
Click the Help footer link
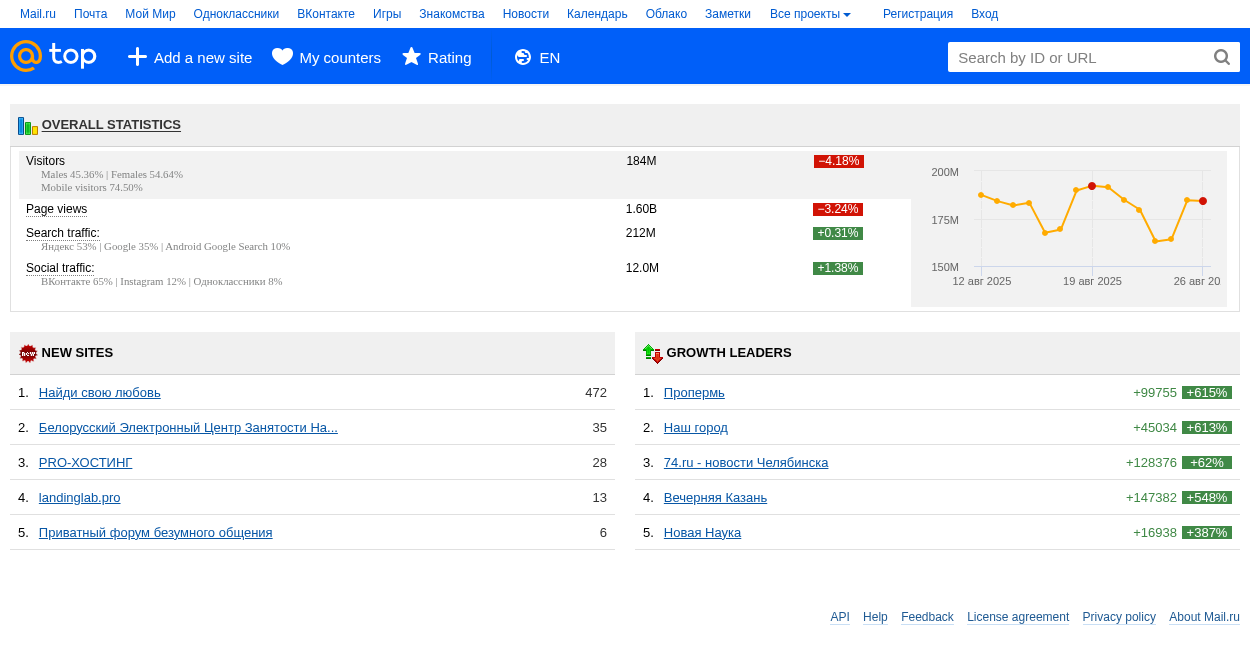(x=875, y=617)
